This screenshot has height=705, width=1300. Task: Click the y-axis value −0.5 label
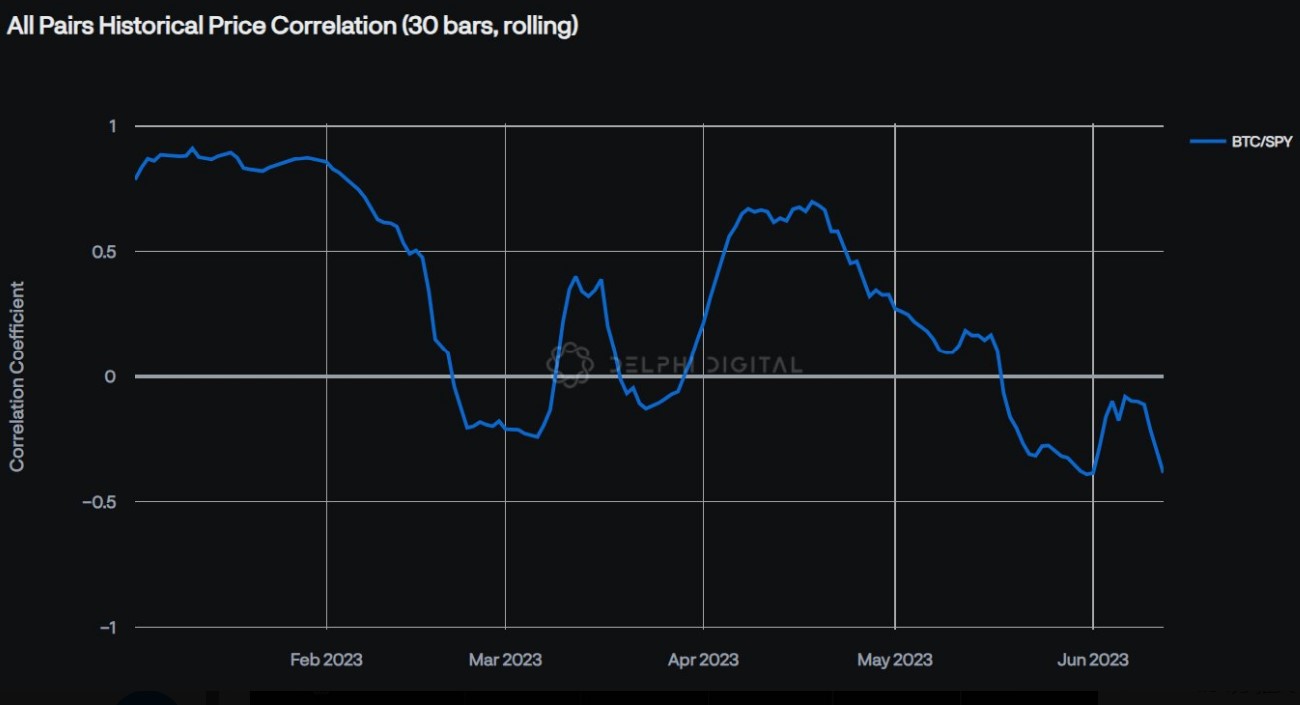tap(100, 502)
